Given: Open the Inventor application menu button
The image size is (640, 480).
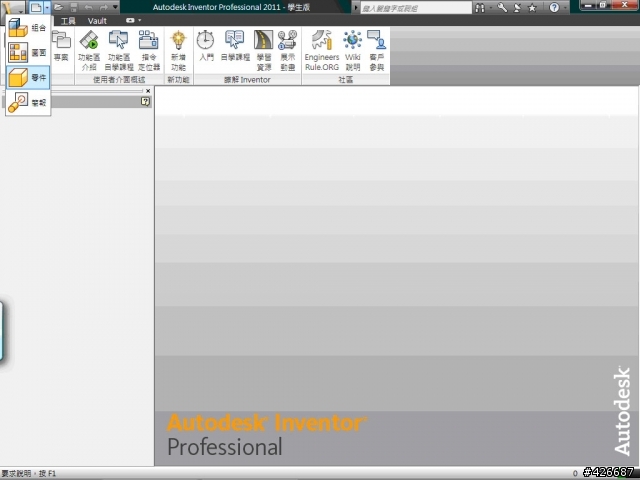Looking at the screenshot, I should point(13,7).
